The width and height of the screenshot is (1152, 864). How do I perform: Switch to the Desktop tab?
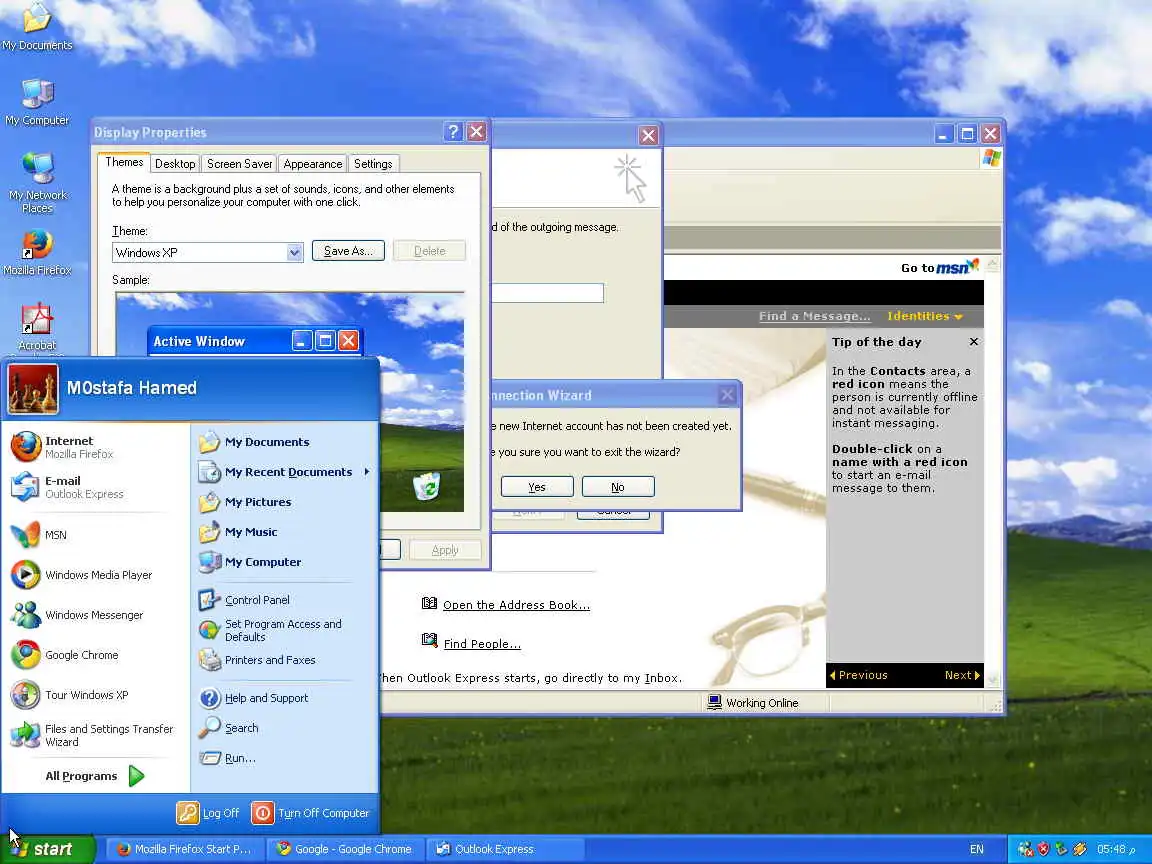(175, 164)
